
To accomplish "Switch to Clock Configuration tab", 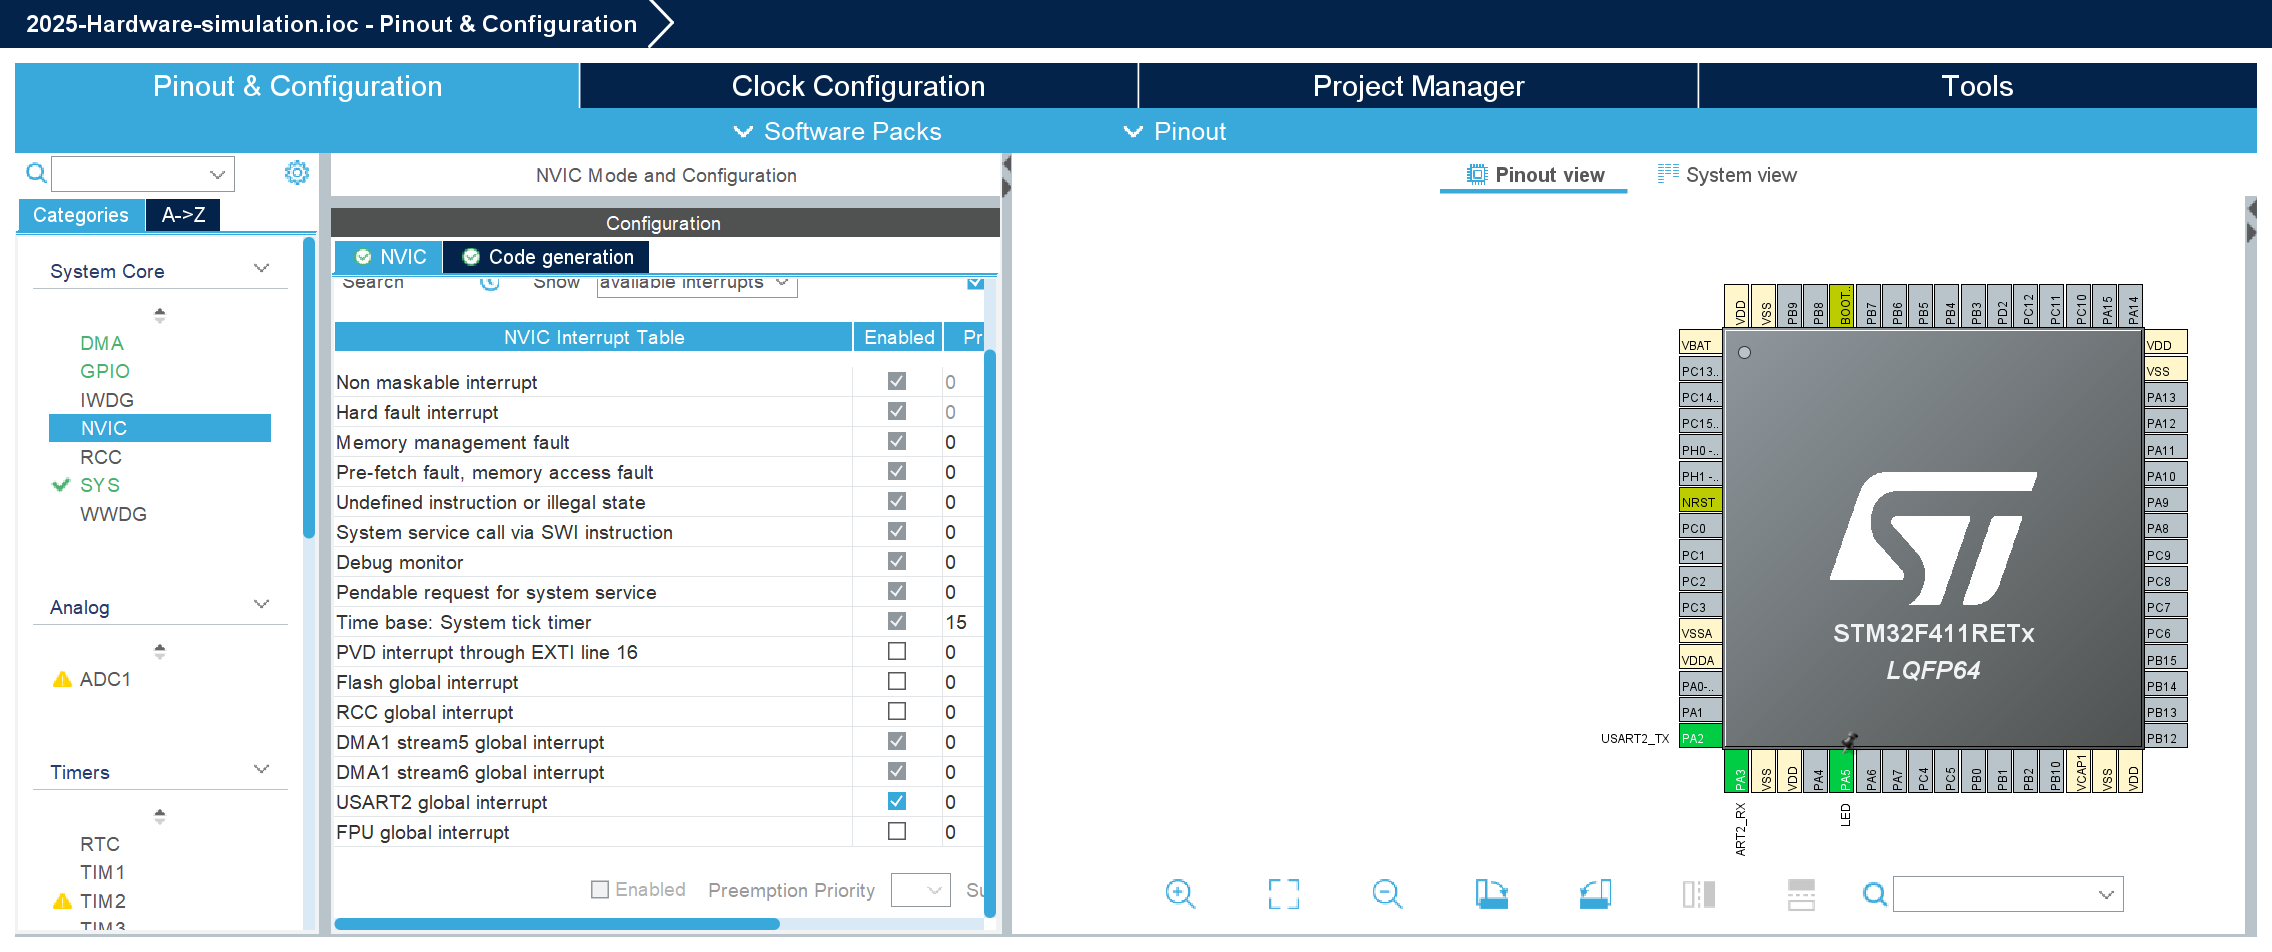I will tap(858, 86).
